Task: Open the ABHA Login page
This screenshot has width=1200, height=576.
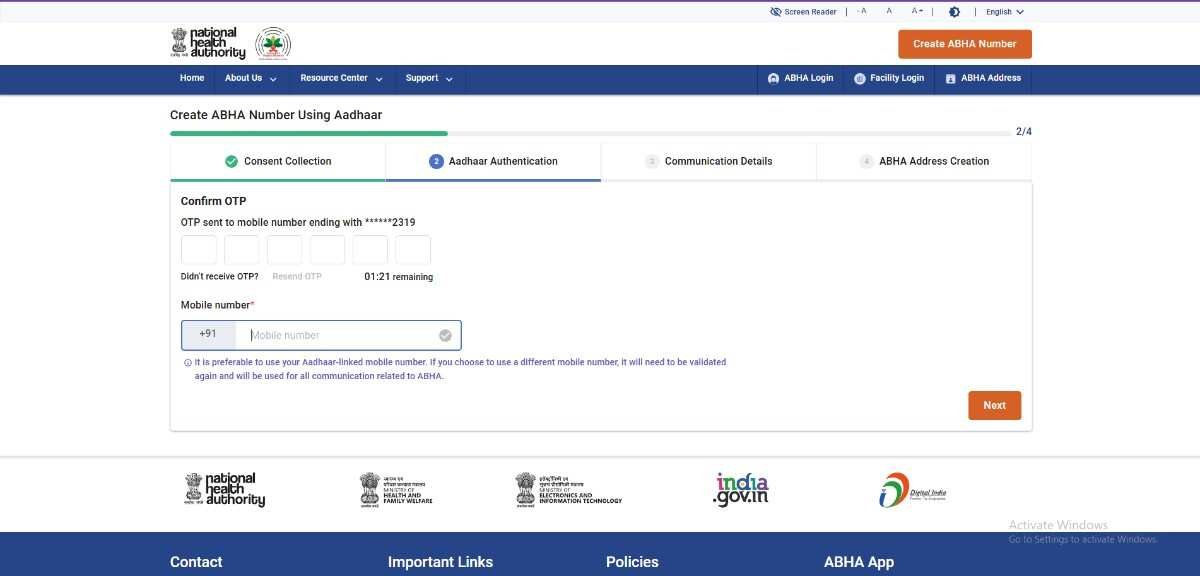Action: click(x=800, y=78)
